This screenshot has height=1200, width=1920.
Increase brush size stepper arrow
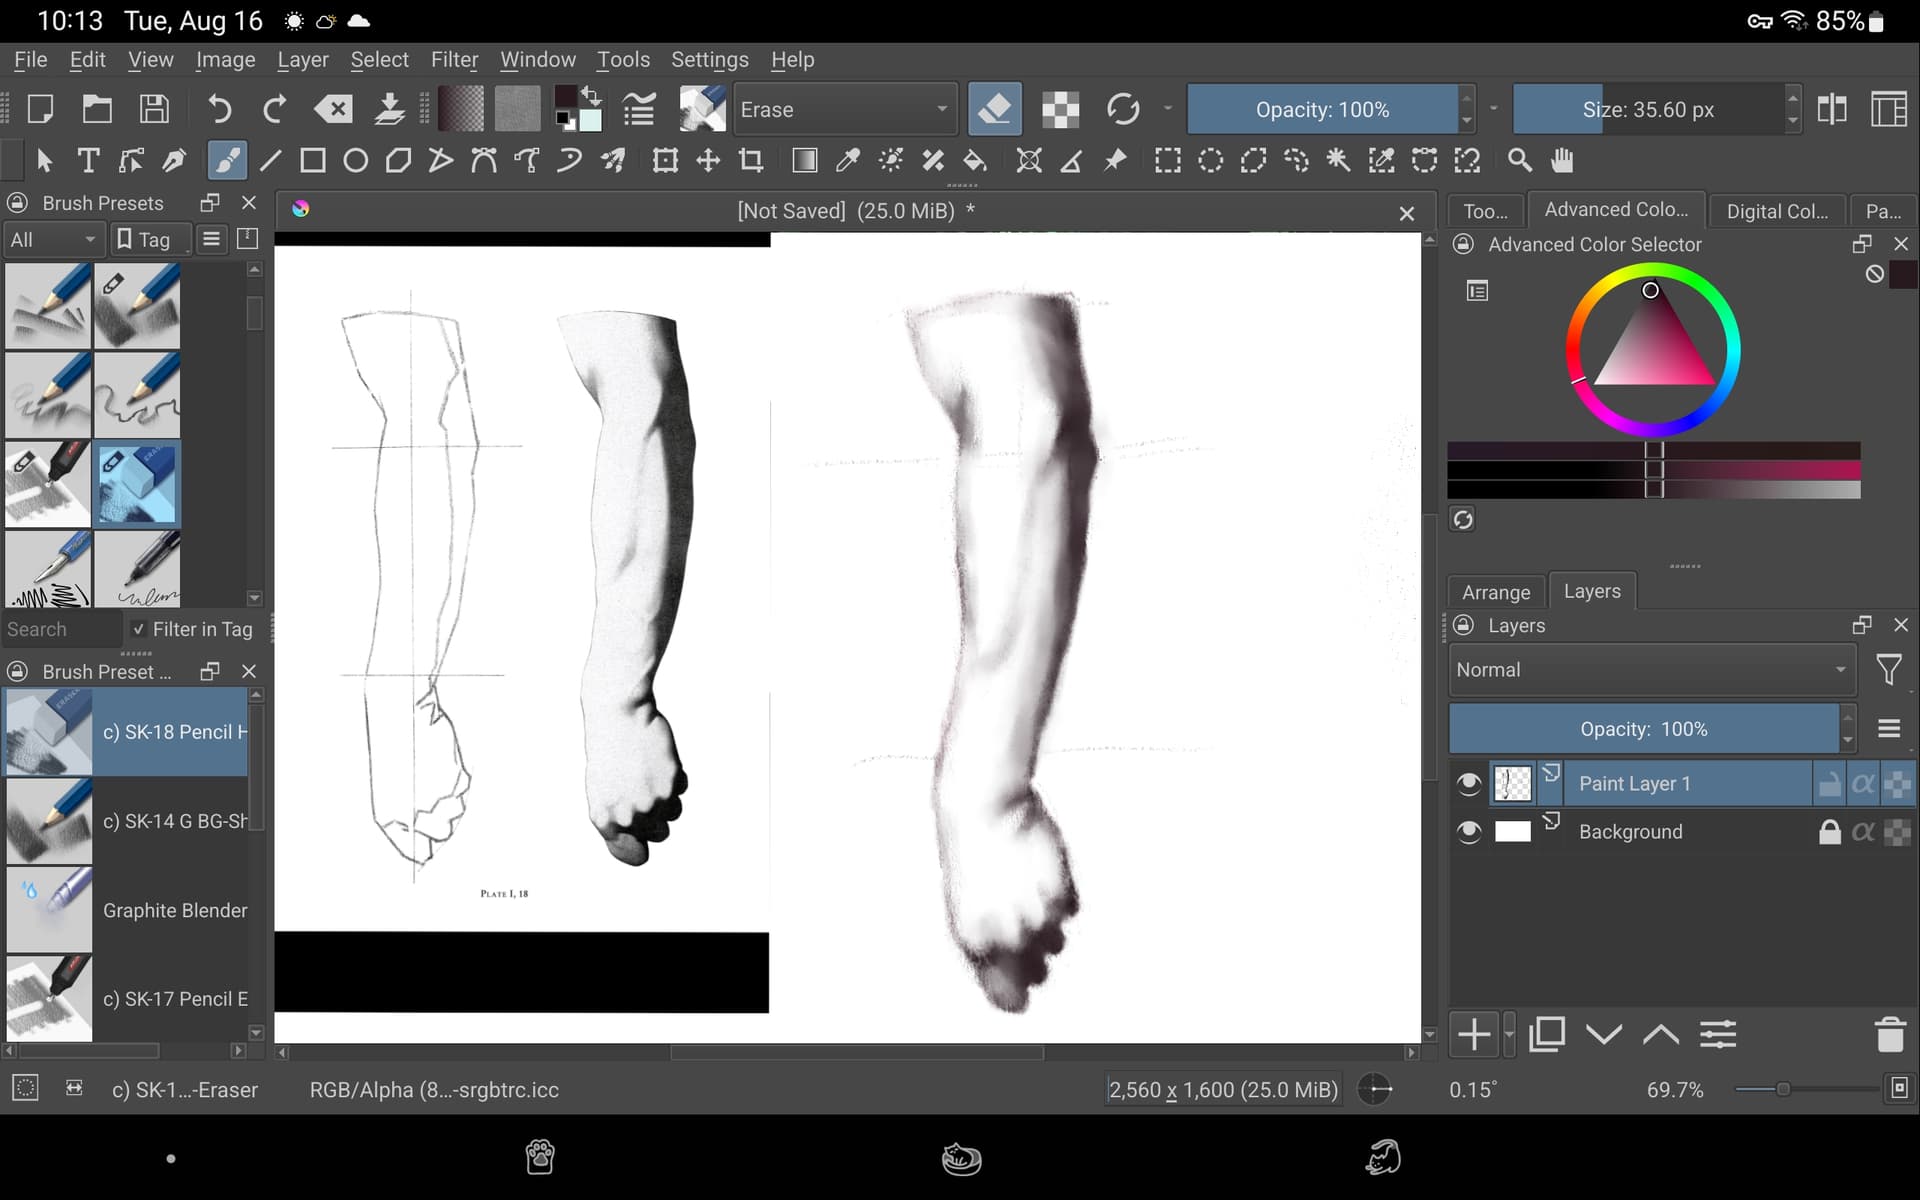(x=1792, y=97)
